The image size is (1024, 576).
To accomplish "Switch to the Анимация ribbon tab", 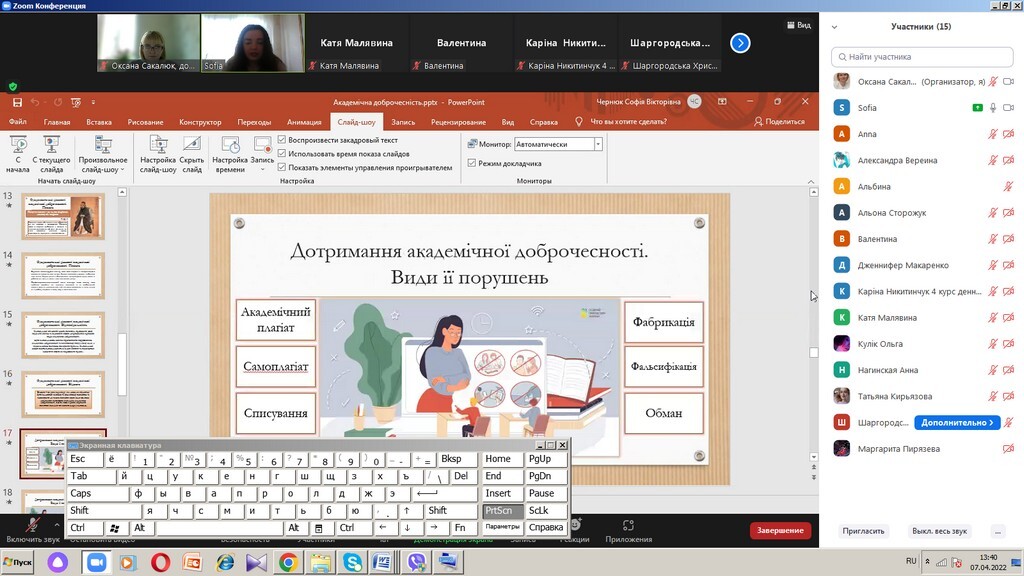I will tap(304, 122).
